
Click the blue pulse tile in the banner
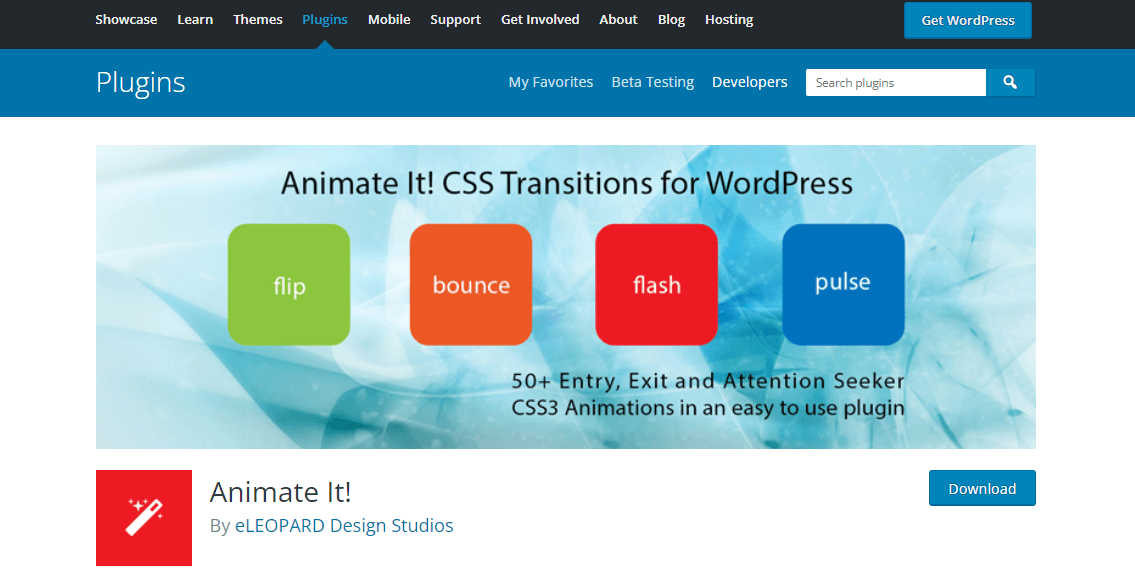coord(843,284)
